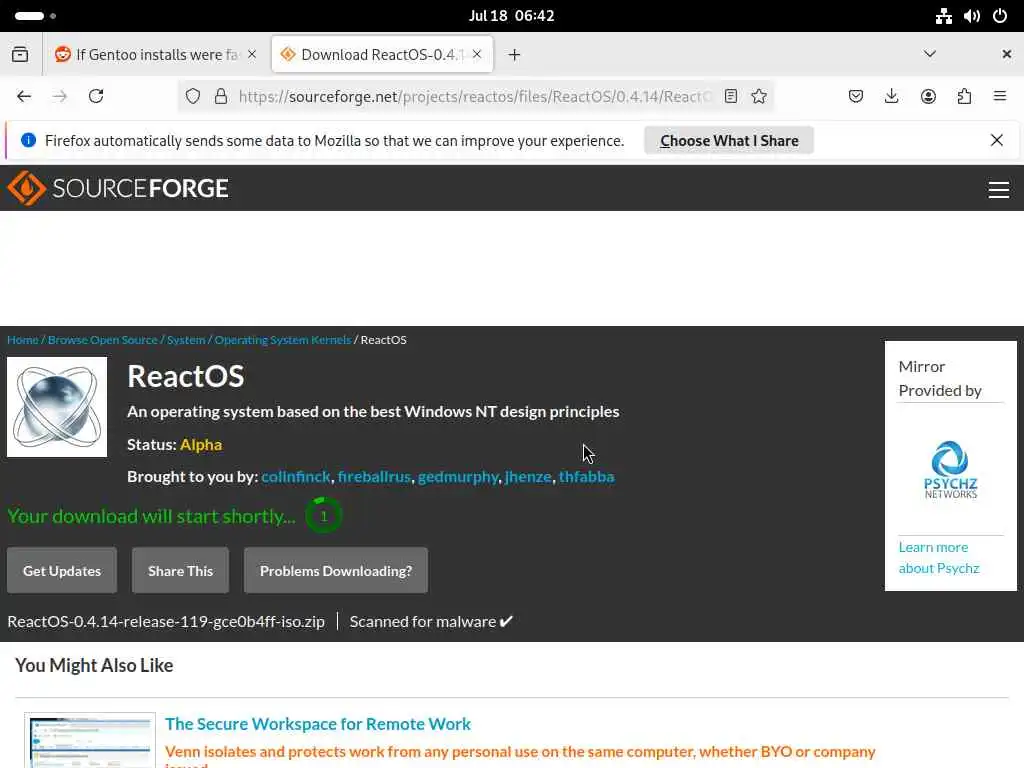Open the network status icon

(944, 16)
